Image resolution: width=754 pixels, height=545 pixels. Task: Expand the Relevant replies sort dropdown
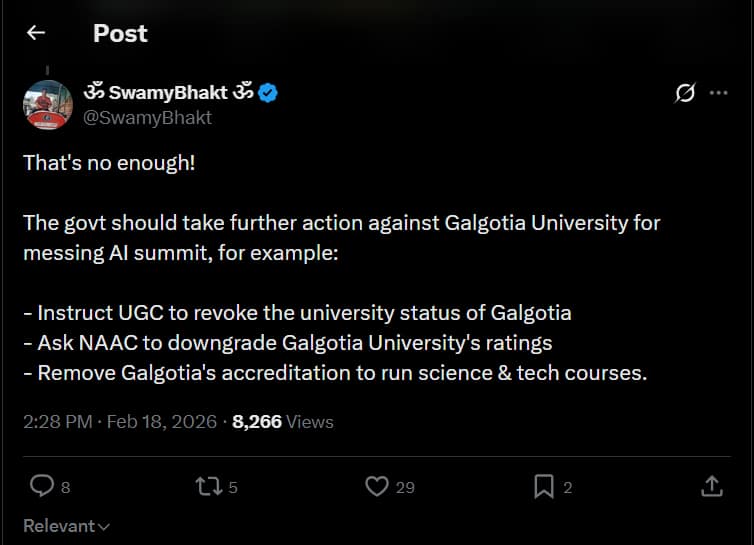66,526
